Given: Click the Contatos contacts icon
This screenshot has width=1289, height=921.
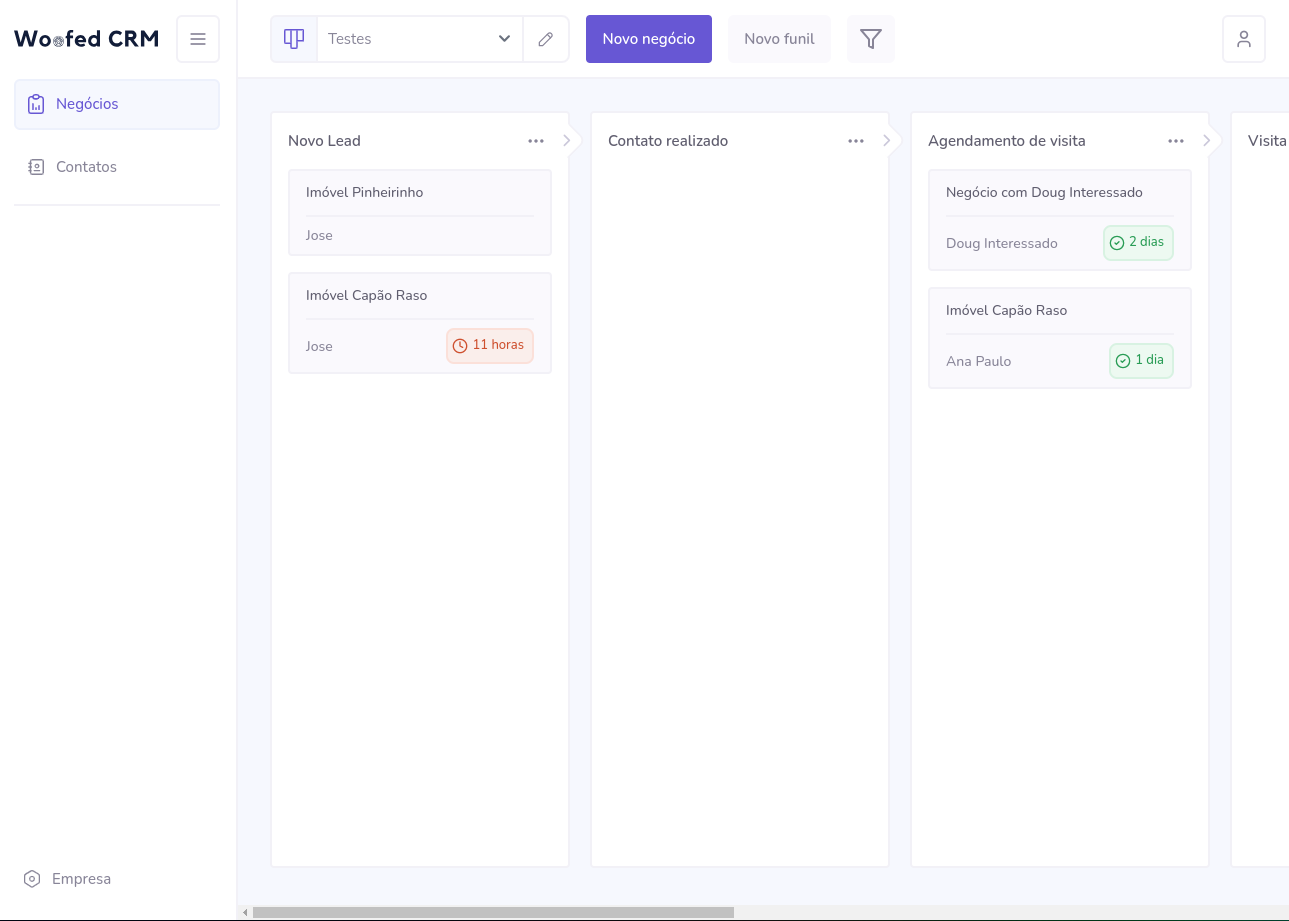Looking at the screenshot, I should (36, 166).
